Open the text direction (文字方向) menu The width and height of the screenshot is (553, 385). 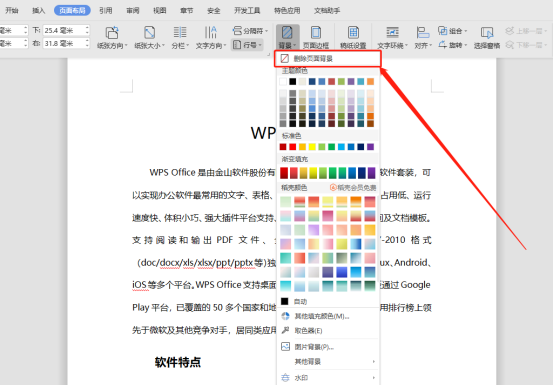pos(211,37)
